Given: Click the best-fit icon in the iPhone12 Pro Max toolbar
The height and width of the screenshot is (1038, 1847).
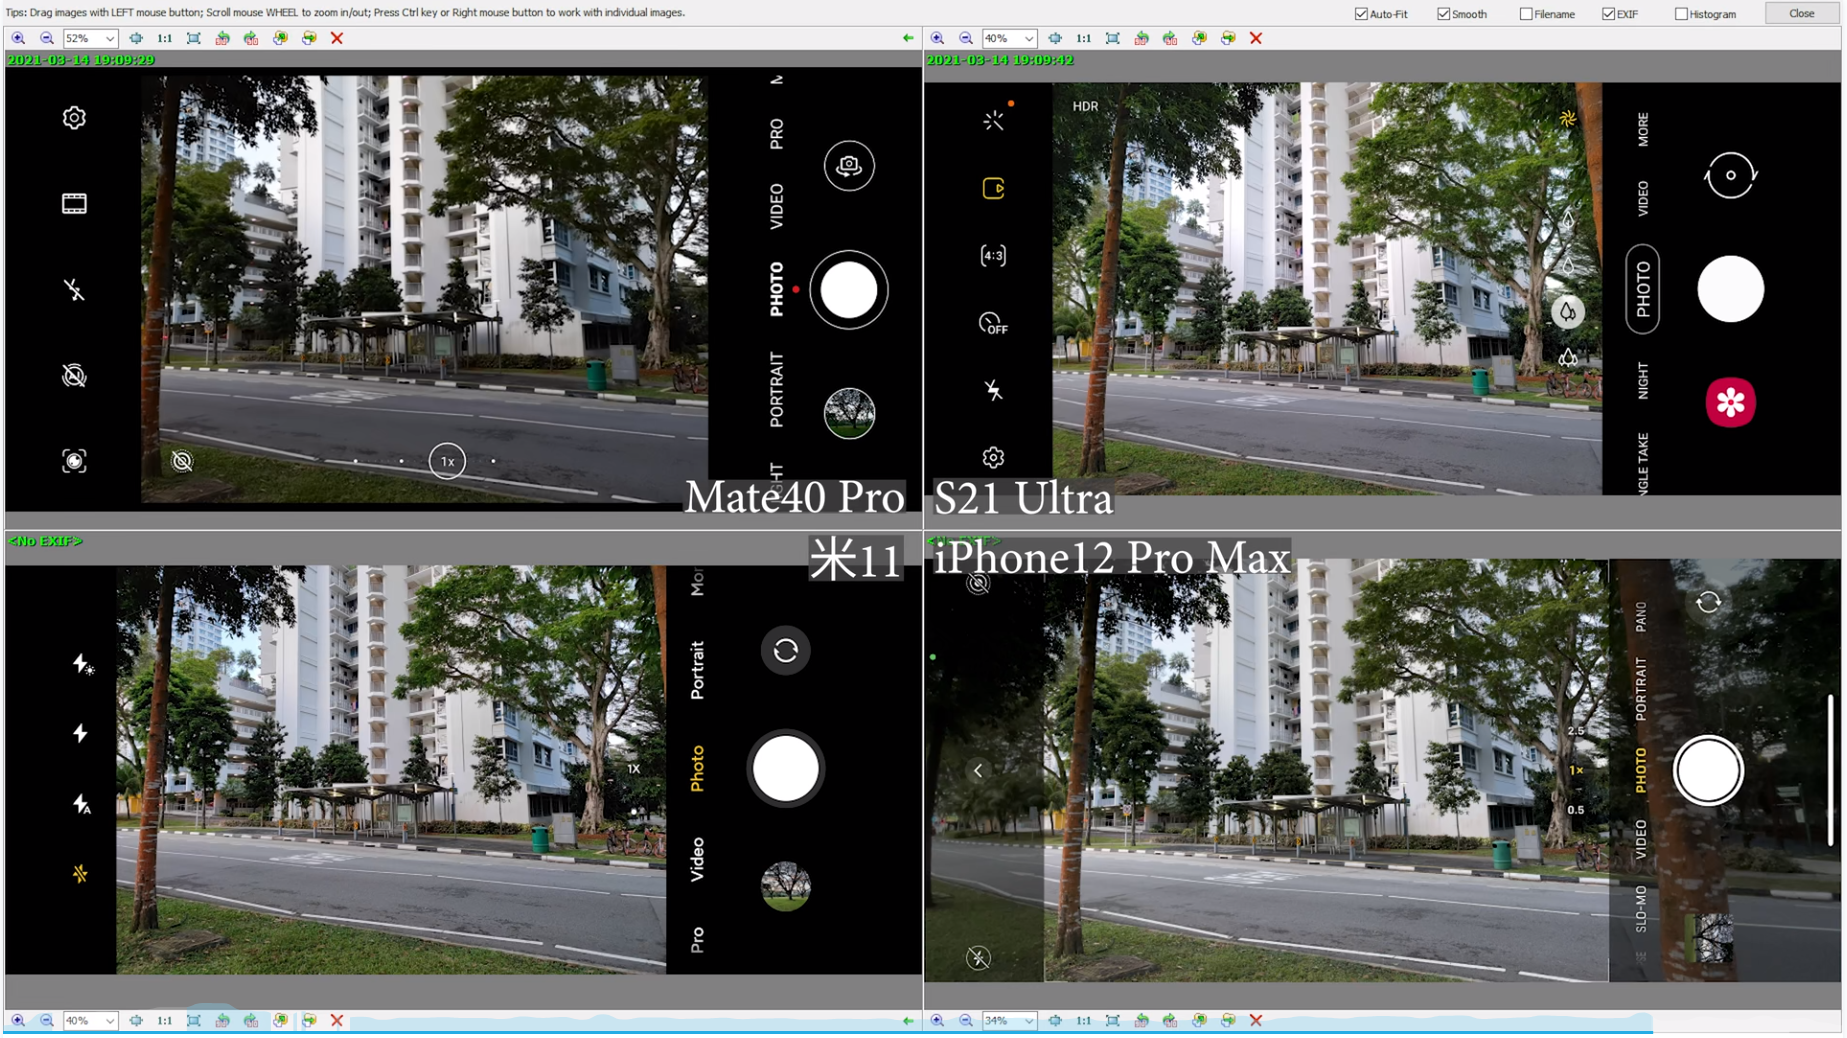Looking at the screenshot, I should click(x=1055, y=1021).
